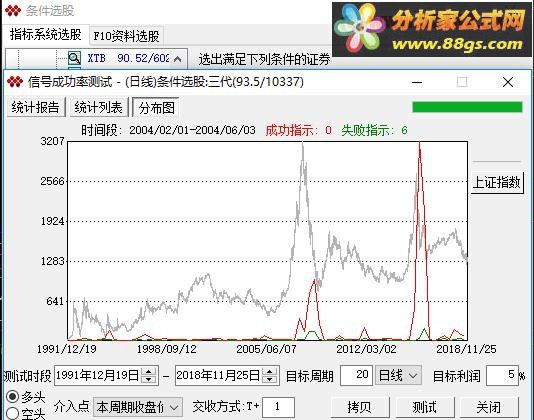The height and width of the screenshot is (420, 534).
Task: Click the 条件选股 window logo icon
Action: click(13, 11)
